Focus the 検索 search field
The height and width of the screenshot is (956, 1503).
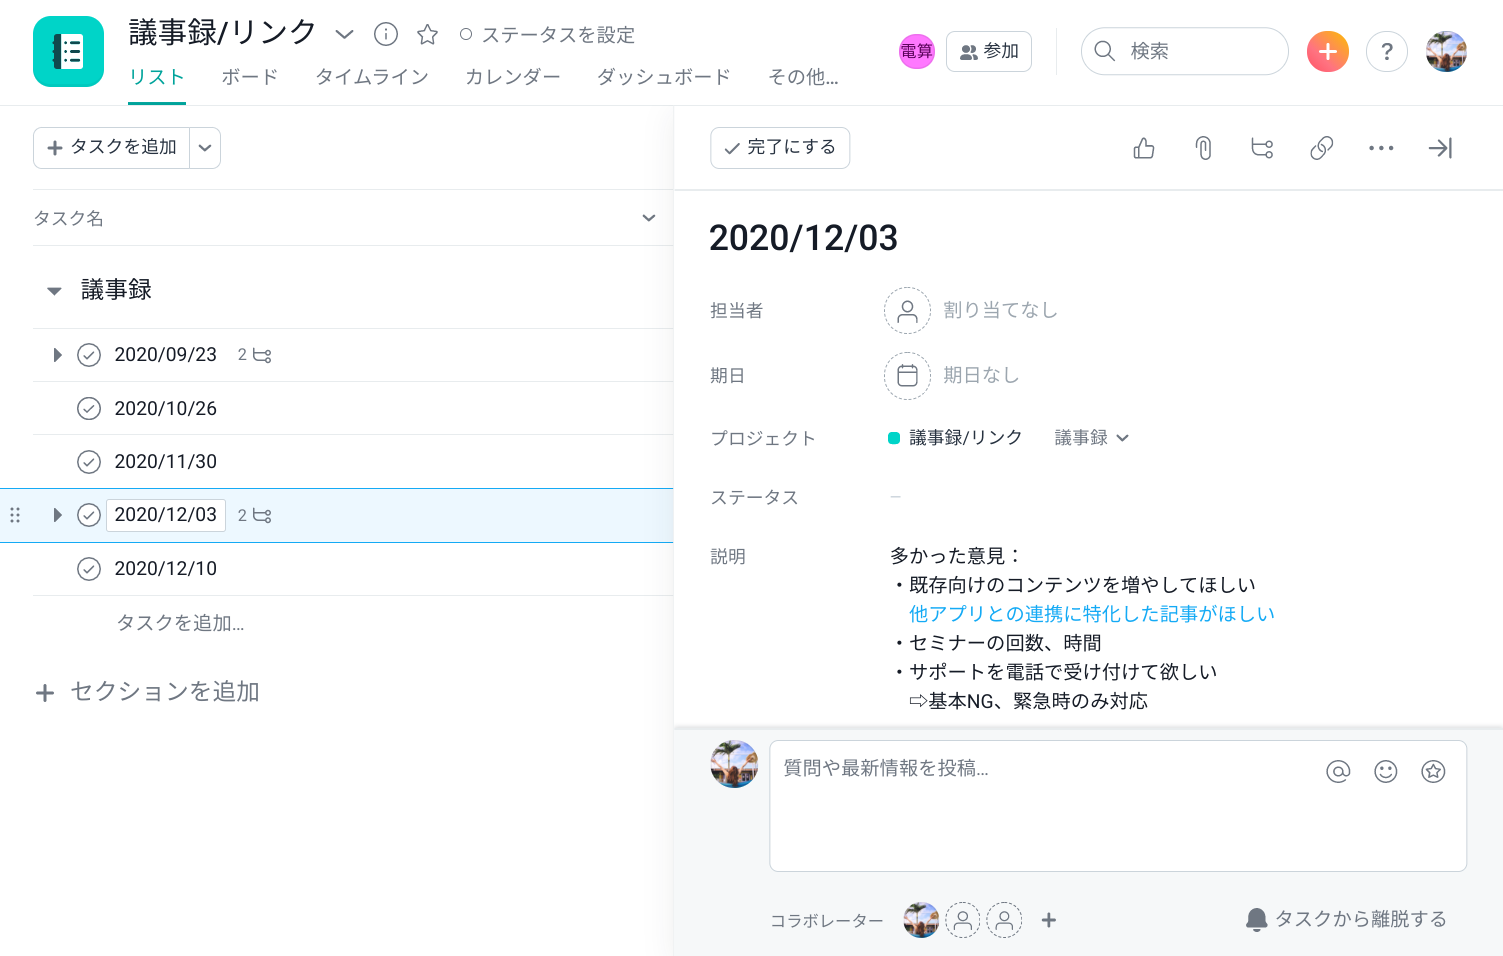point(1184,51)
